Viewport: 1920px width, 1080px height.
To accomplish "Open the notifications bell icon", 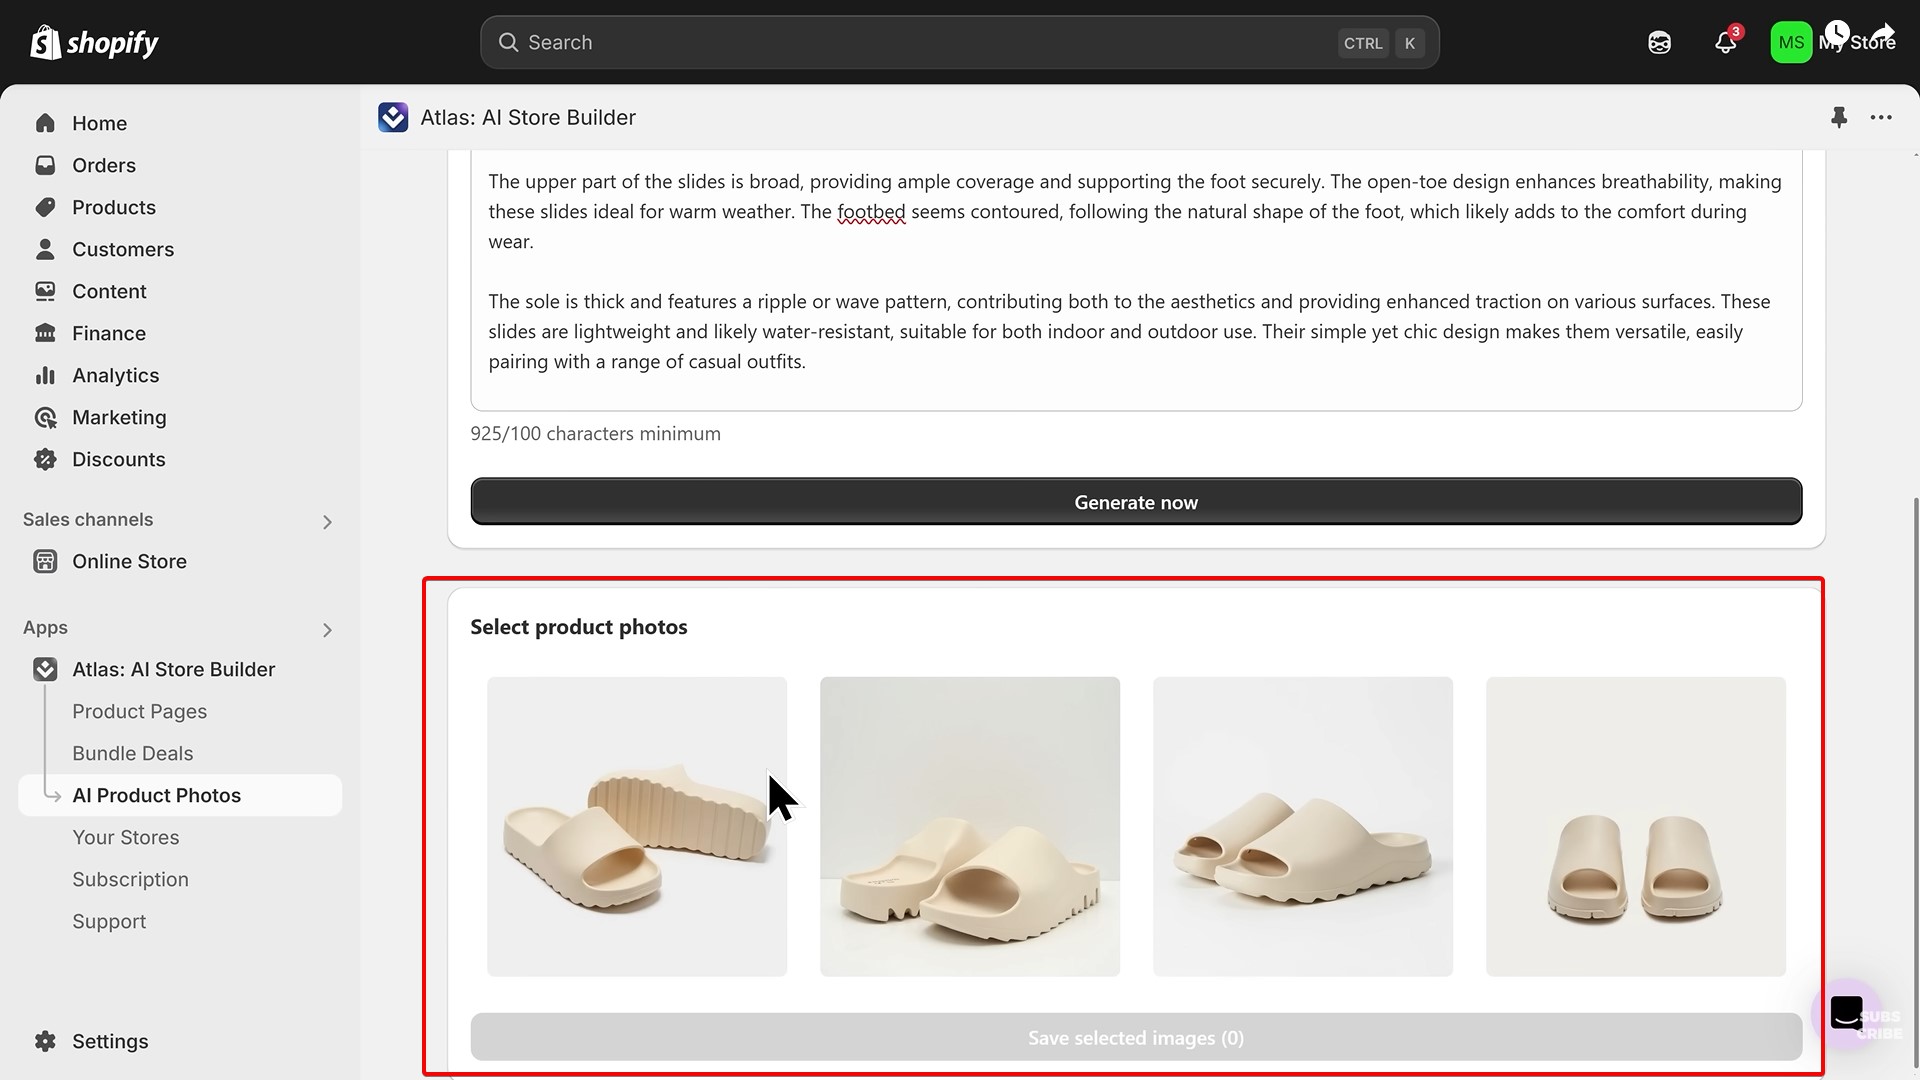I will click(x=1725, y=43).
